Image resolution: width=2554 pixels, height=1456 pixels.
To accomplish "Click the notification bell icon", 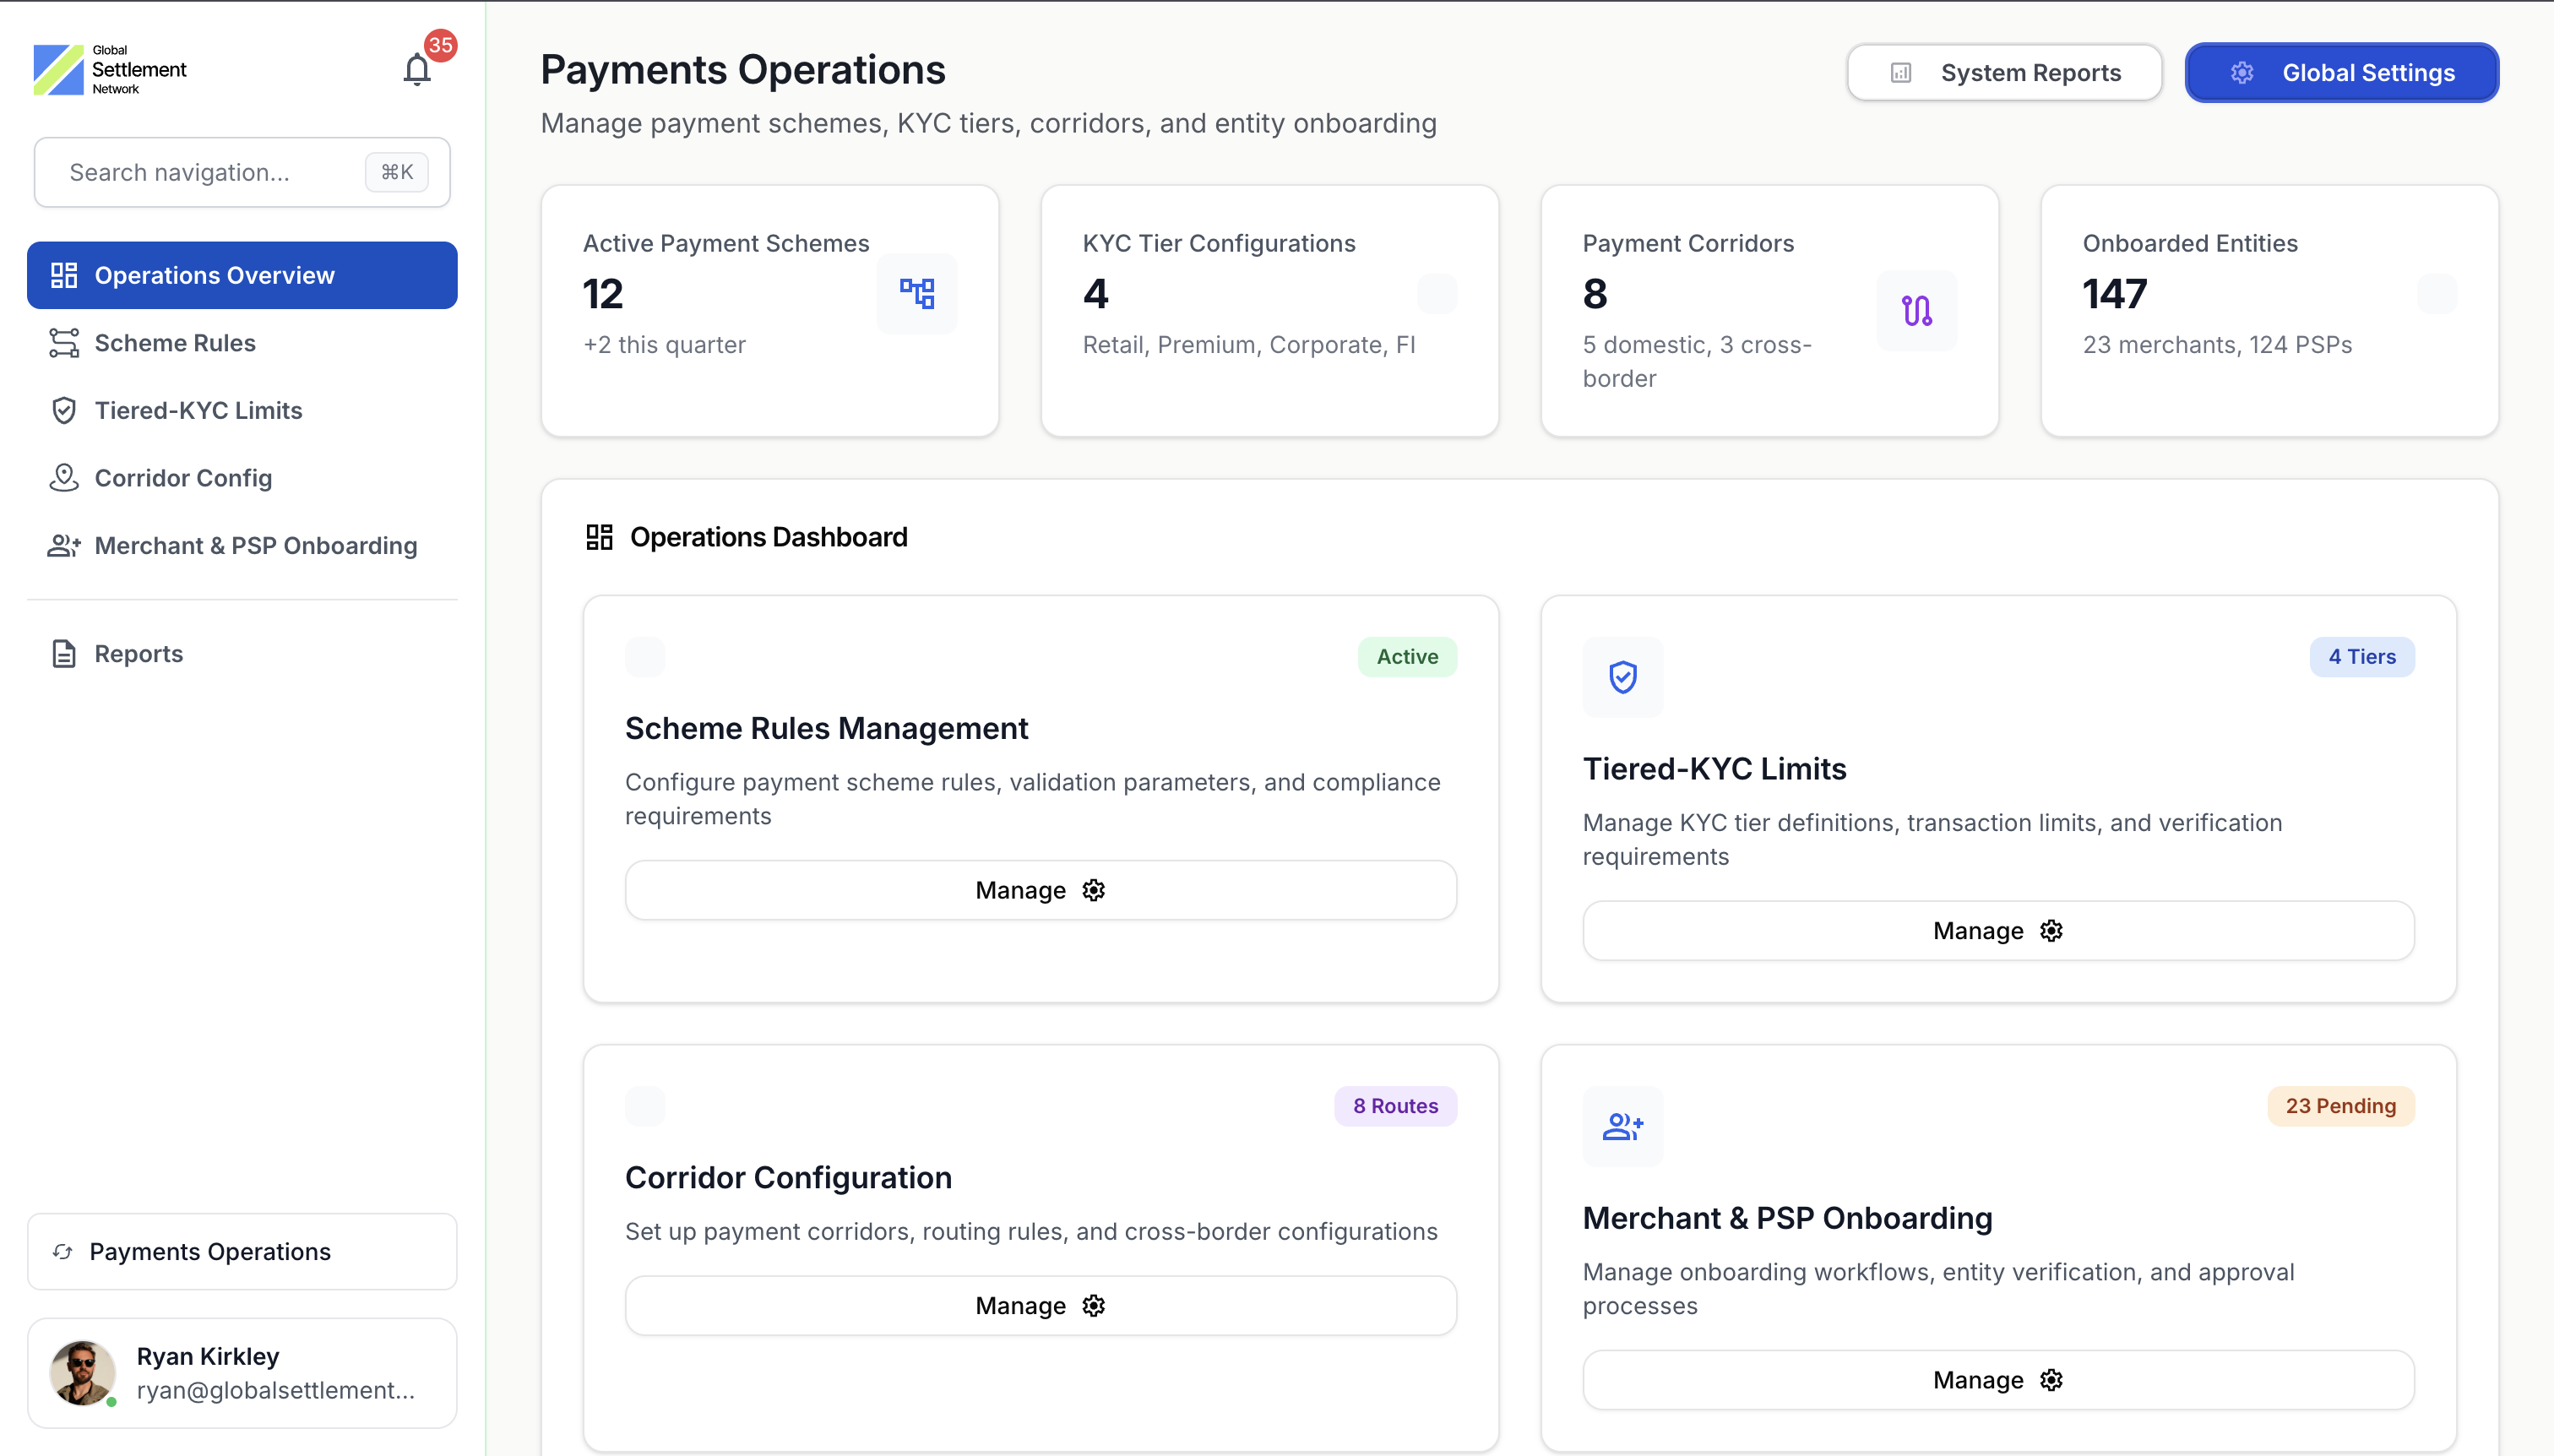I will (x=417, y=70).
